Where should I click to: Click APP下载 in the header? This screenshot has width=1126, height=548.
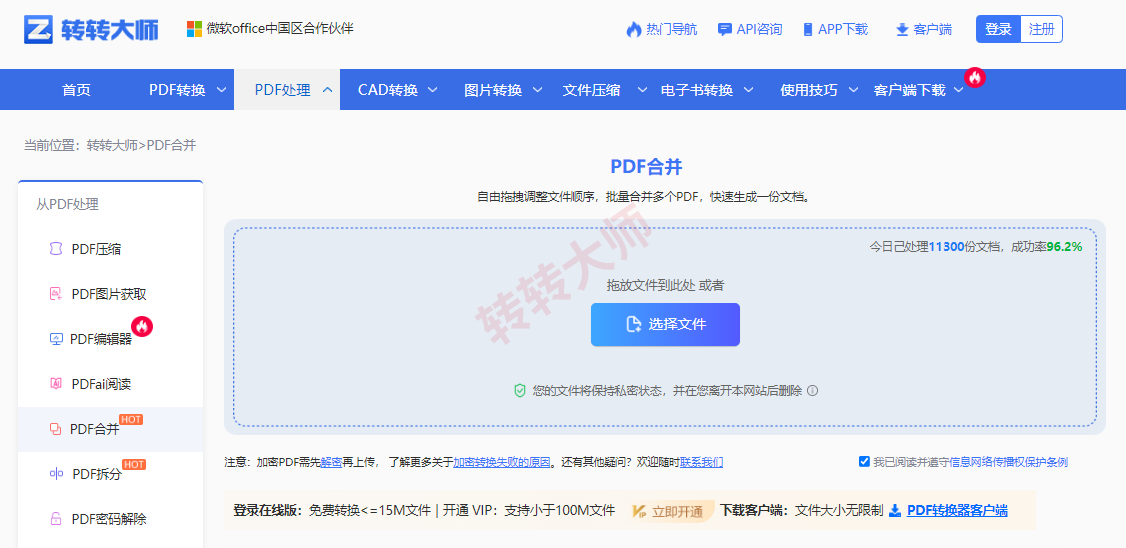click(x=843, y=29)
